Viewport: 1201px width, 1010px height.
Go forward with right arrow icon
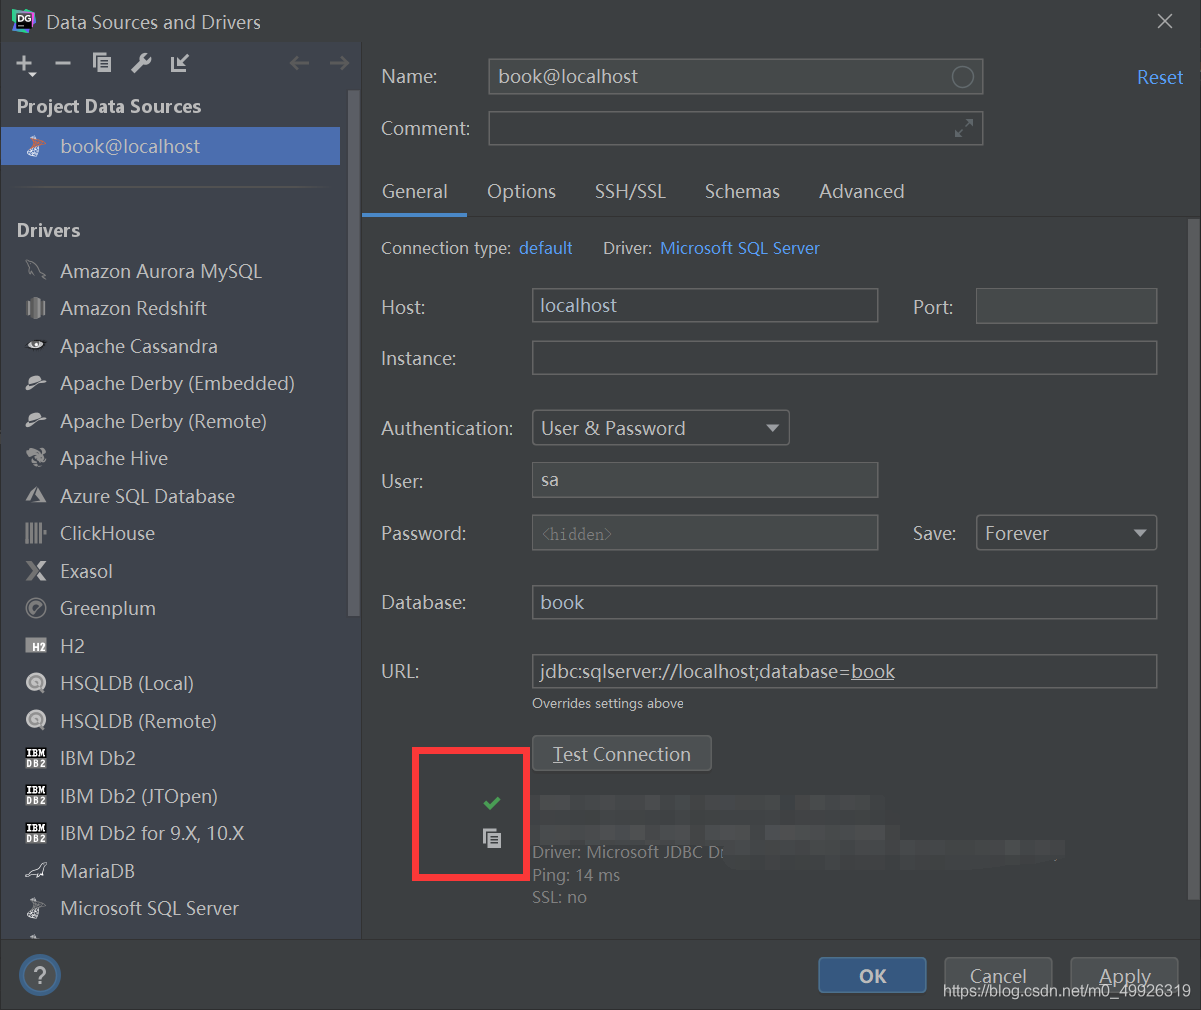pos(339,63)
